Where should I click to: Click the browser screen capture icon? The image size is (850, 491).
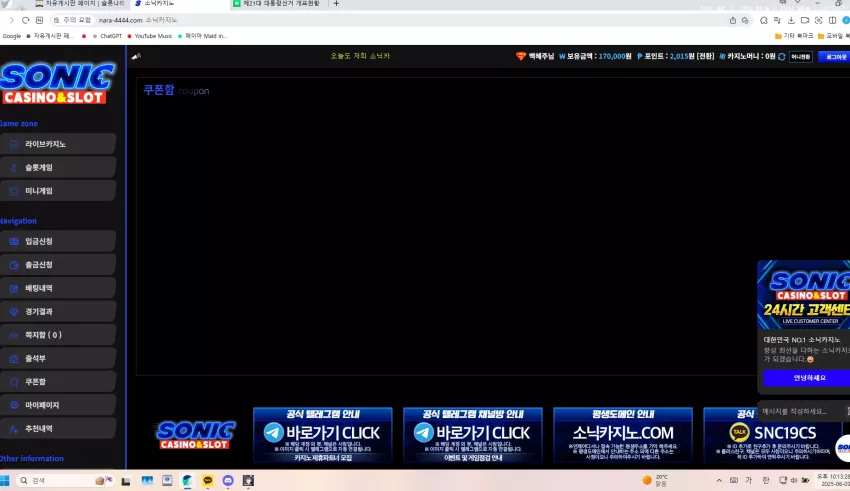coord(819,21)
